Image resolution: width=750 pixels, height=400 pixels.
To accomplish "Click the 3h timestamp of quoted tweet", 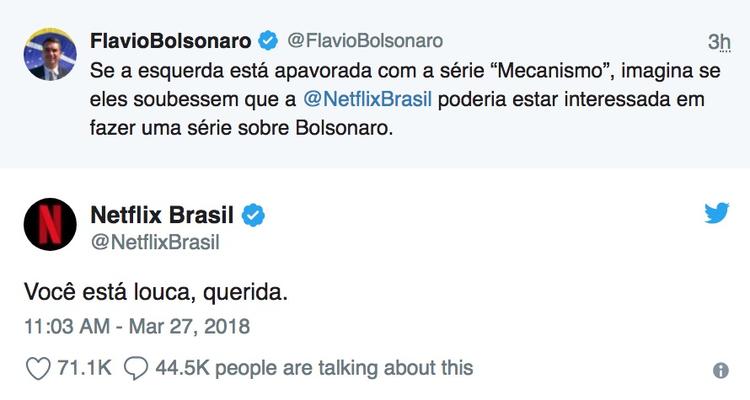I will (x=718, y=42).
